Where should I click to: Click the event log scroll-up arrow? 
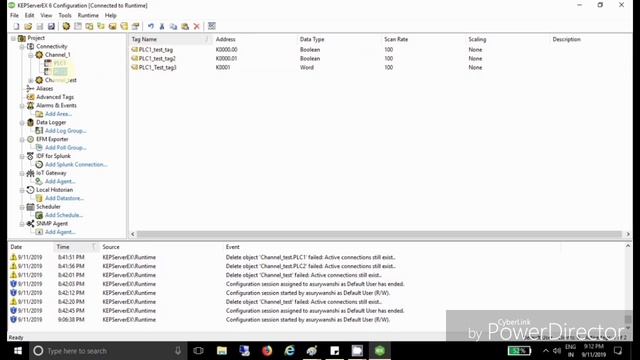pyautogui.click(x=628, y=246)
